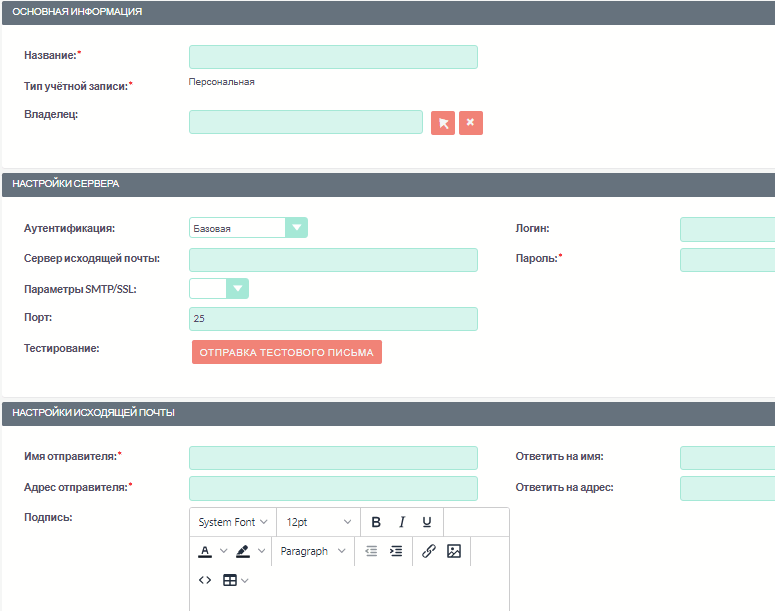
Task: Click the Название input field
Action: coord(333,57)
